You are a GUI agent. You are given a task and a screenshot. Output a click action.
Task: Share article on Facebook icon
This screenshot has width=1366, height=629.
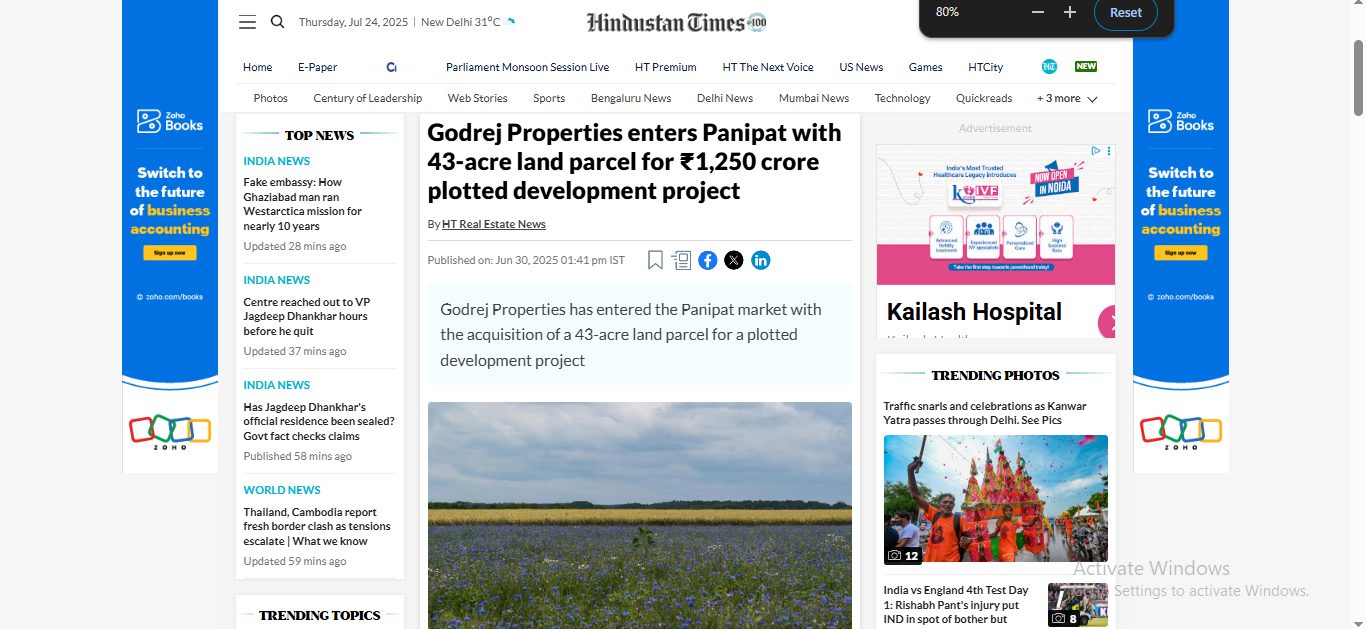707,260
